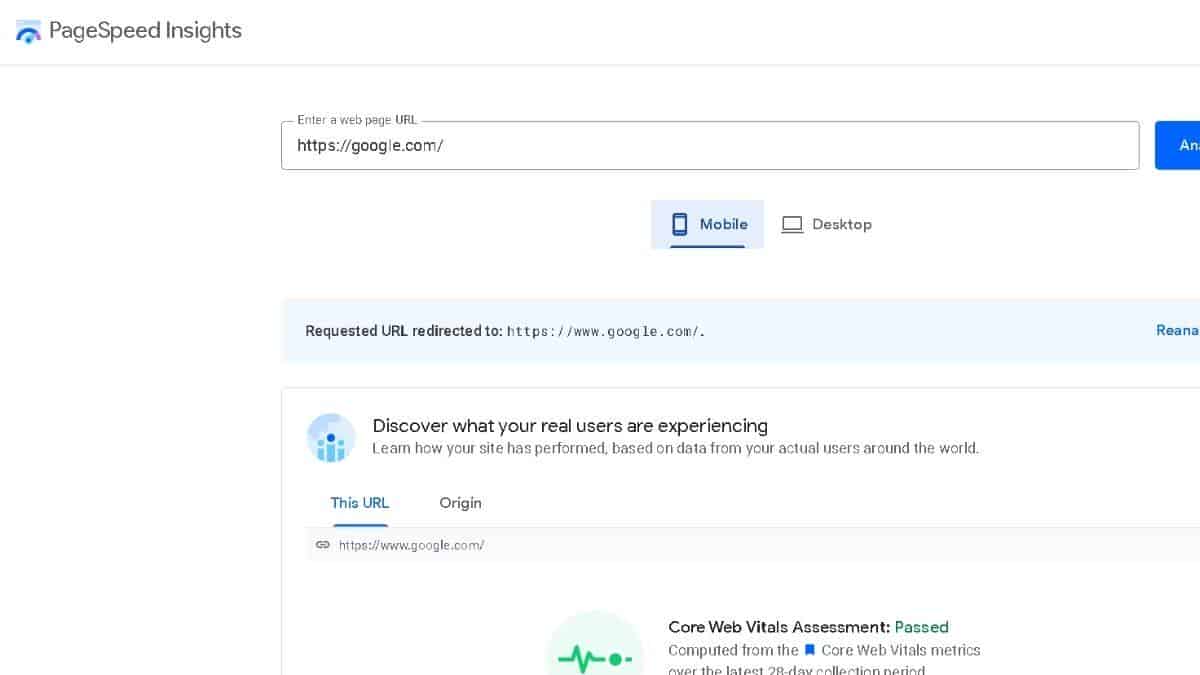Click the mobile phone icon
The image size is (1200, 675).
coord(680,224)
